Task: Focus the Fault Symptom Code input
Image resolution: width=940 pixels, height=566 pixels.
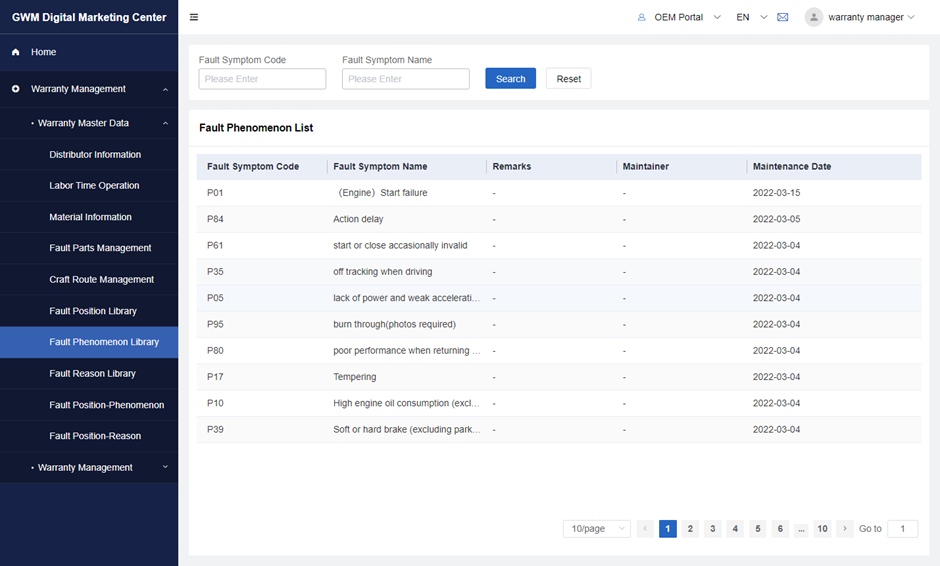Action: (263, 79)
